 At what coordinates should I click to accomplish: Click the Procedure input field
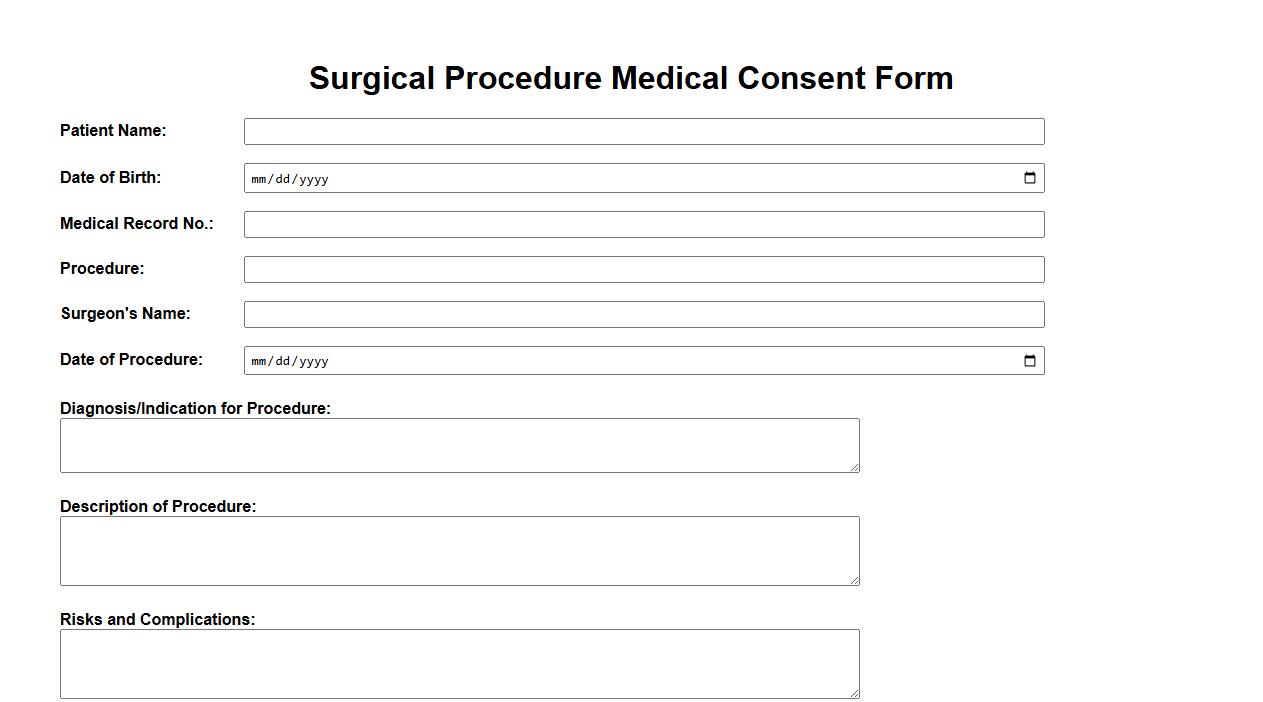[x=644, y=268]
